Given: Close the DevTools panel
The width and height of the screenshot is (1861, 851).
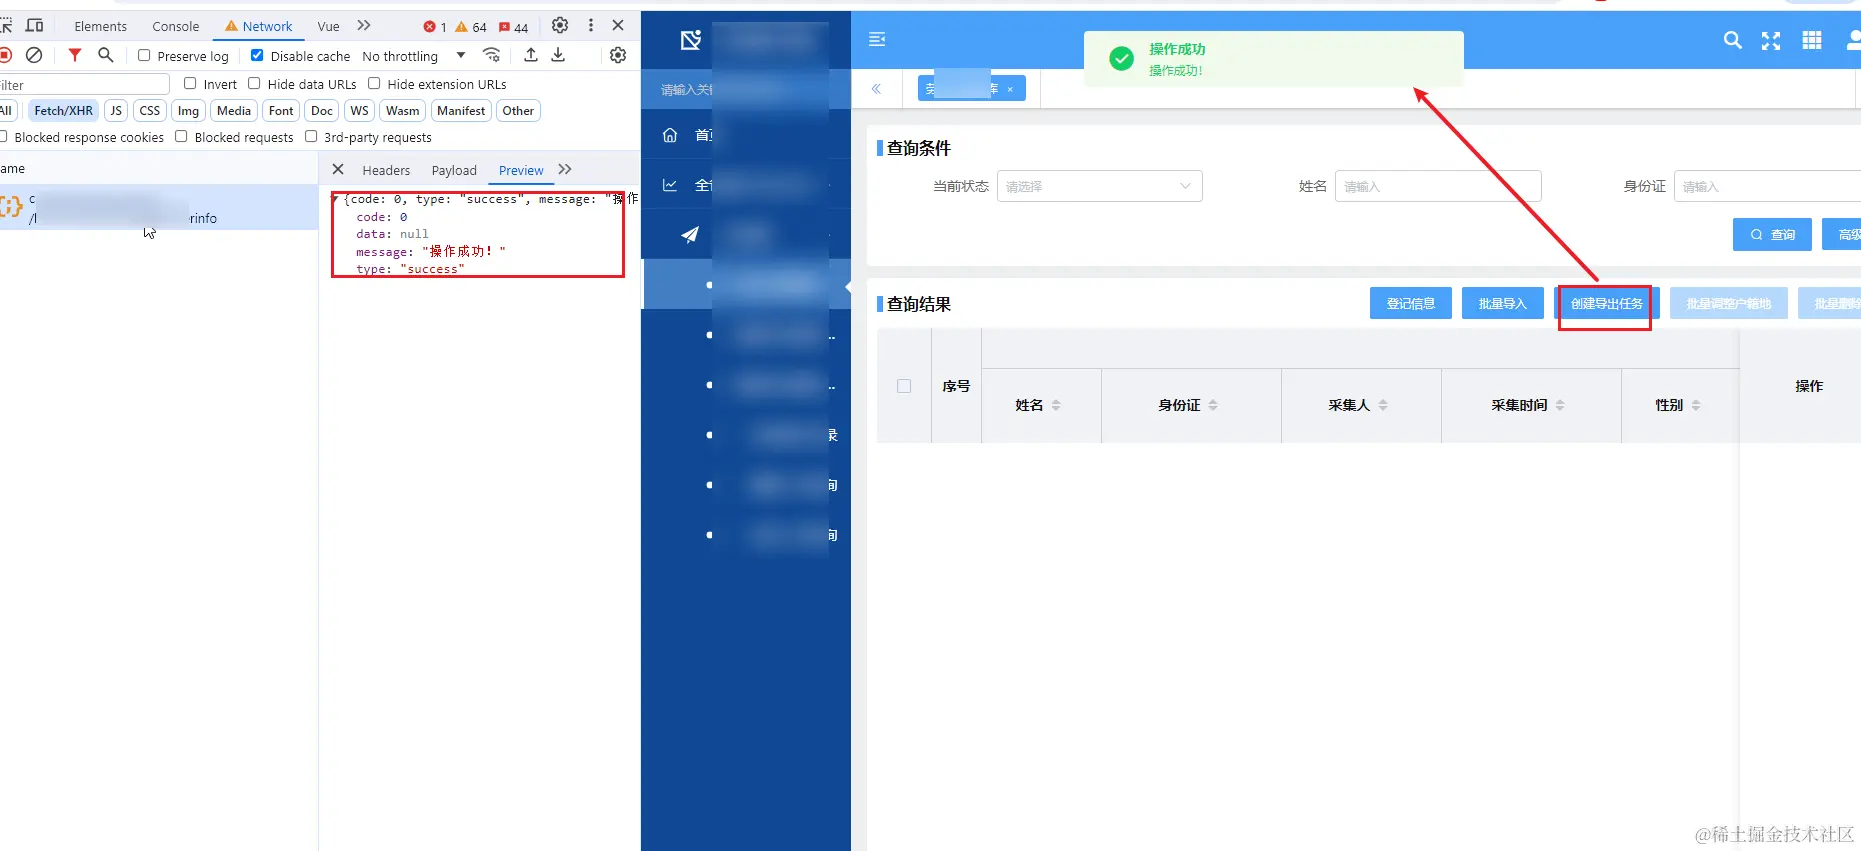Looking at the screenshot, I should [x=618, y=26].
